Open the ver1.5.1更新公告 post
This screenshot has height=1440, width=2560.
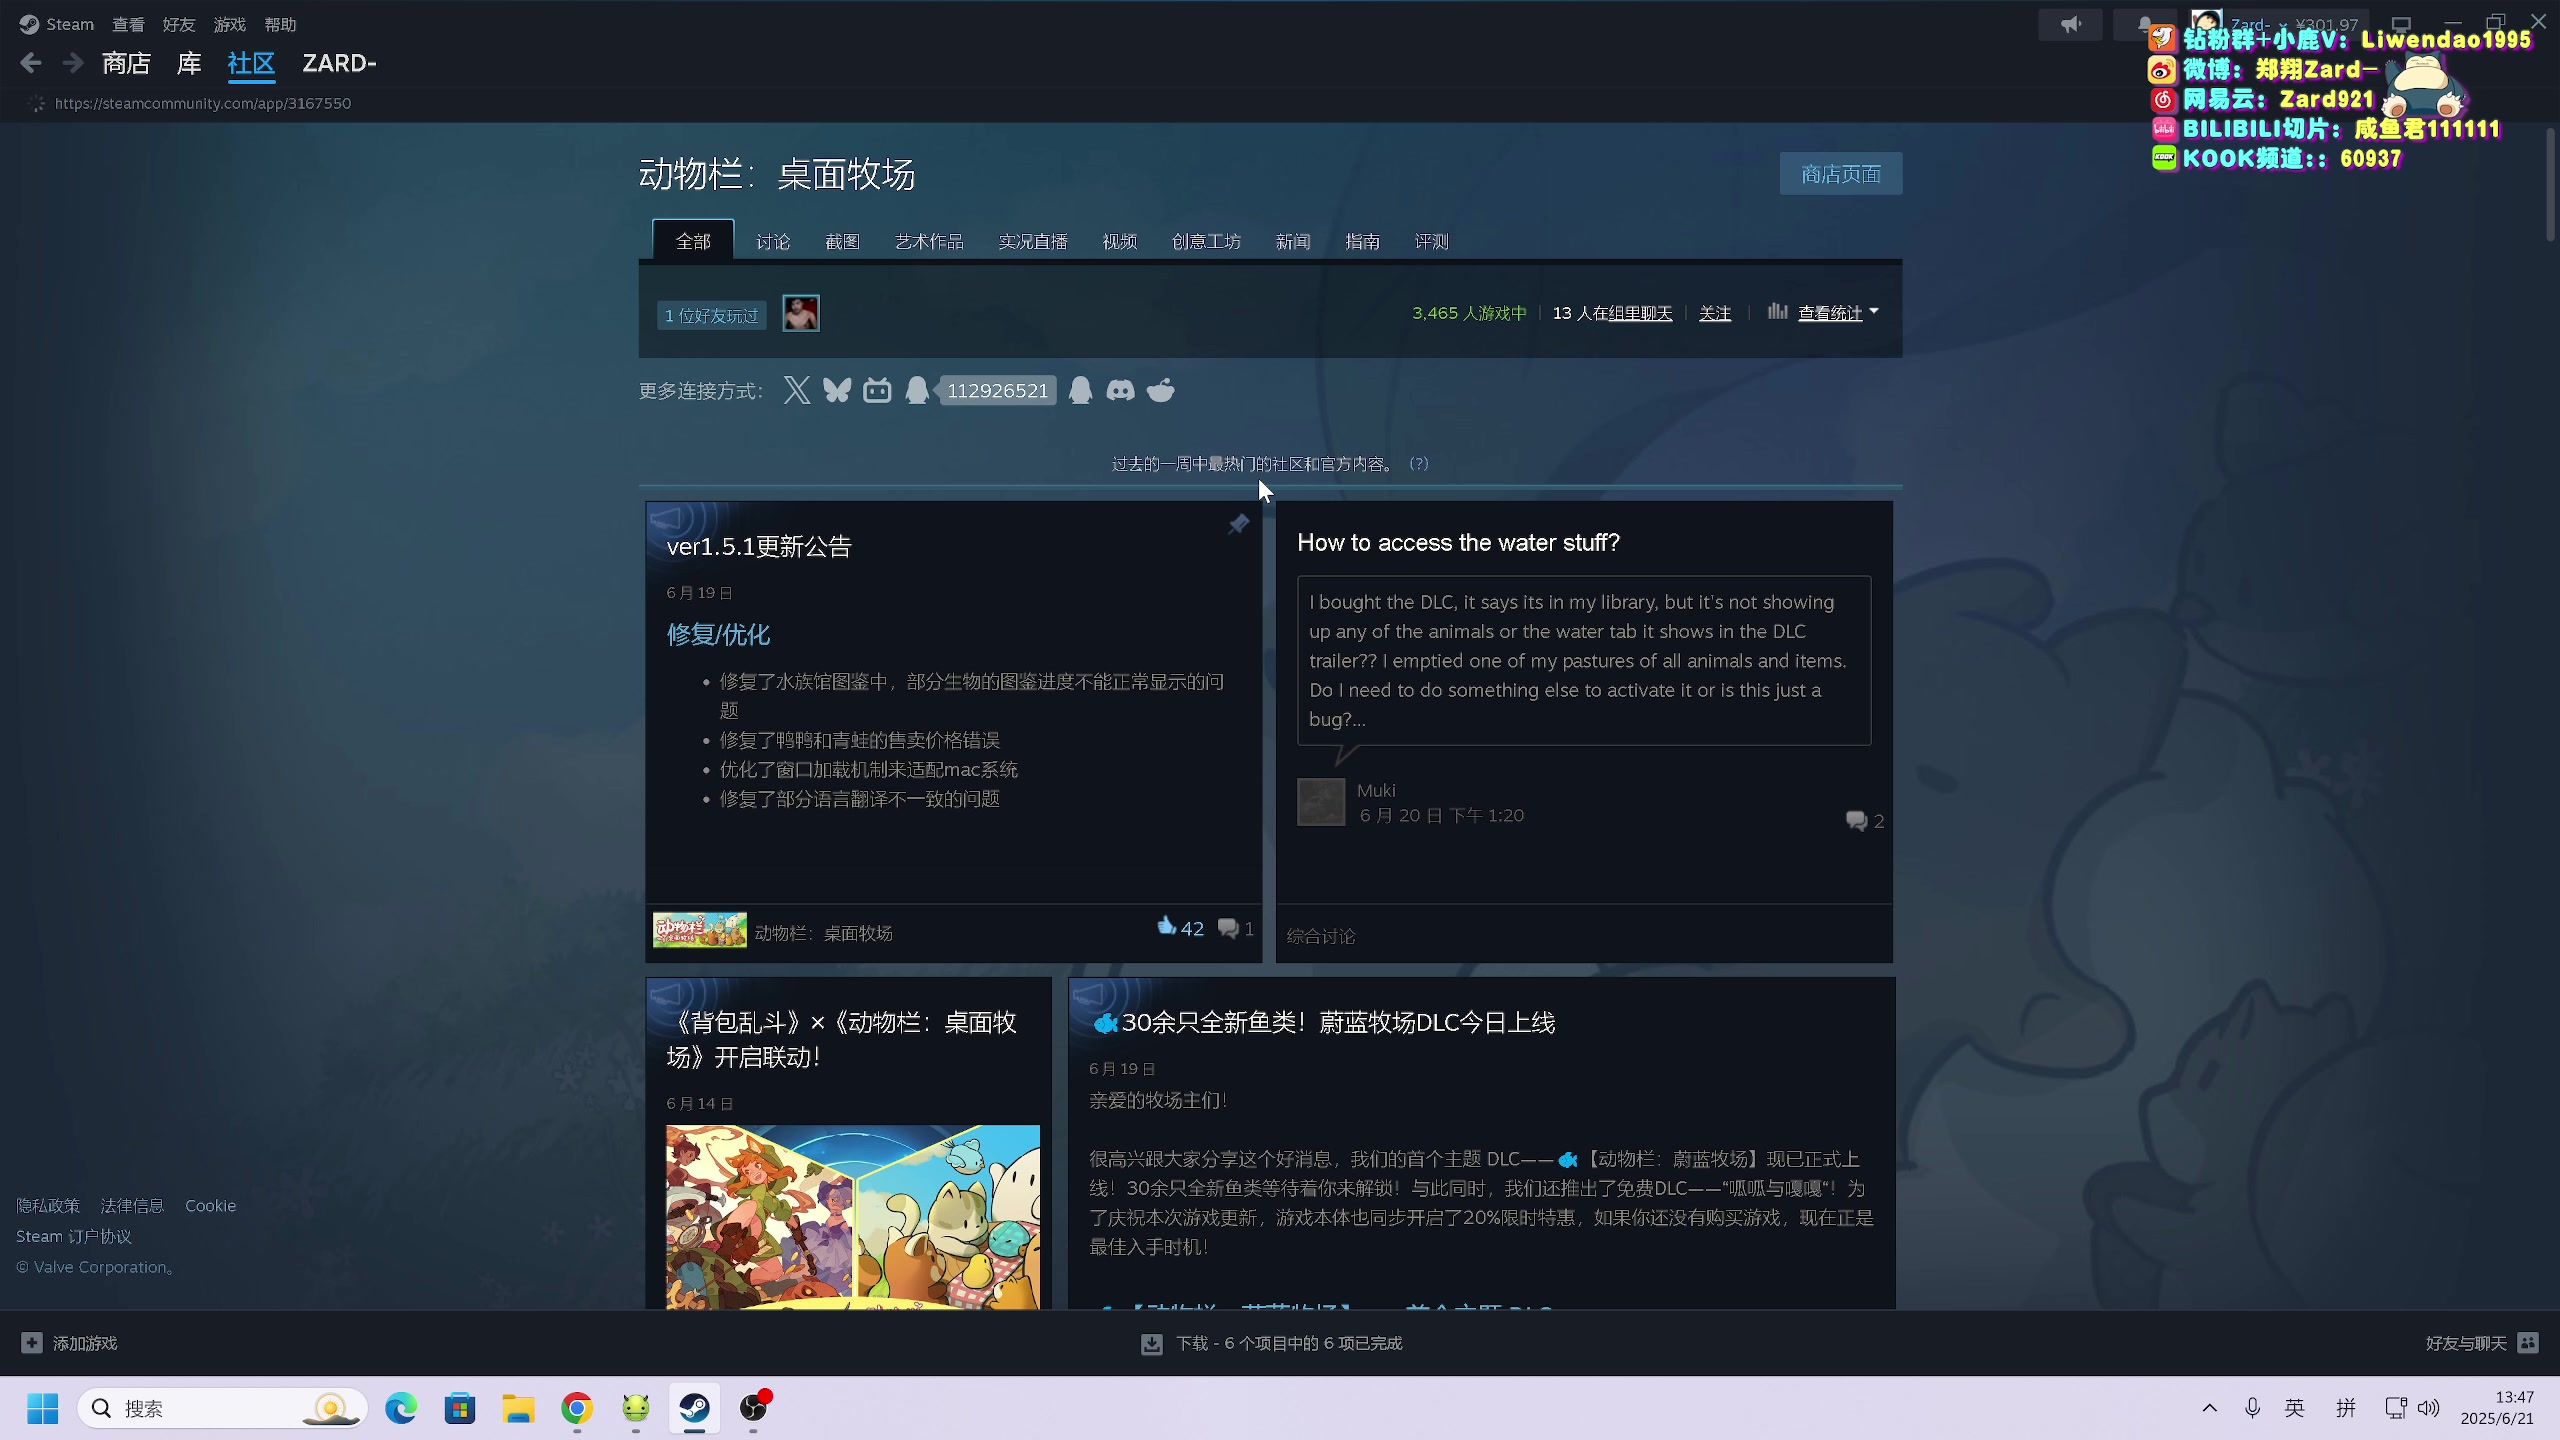759,546
